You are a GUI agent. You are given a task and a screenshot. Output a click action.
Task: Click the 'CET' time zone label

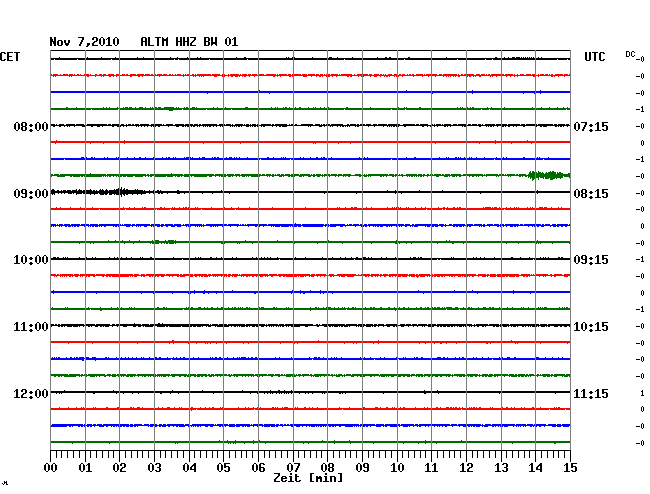pyautogui.click(x=10, y=57)
